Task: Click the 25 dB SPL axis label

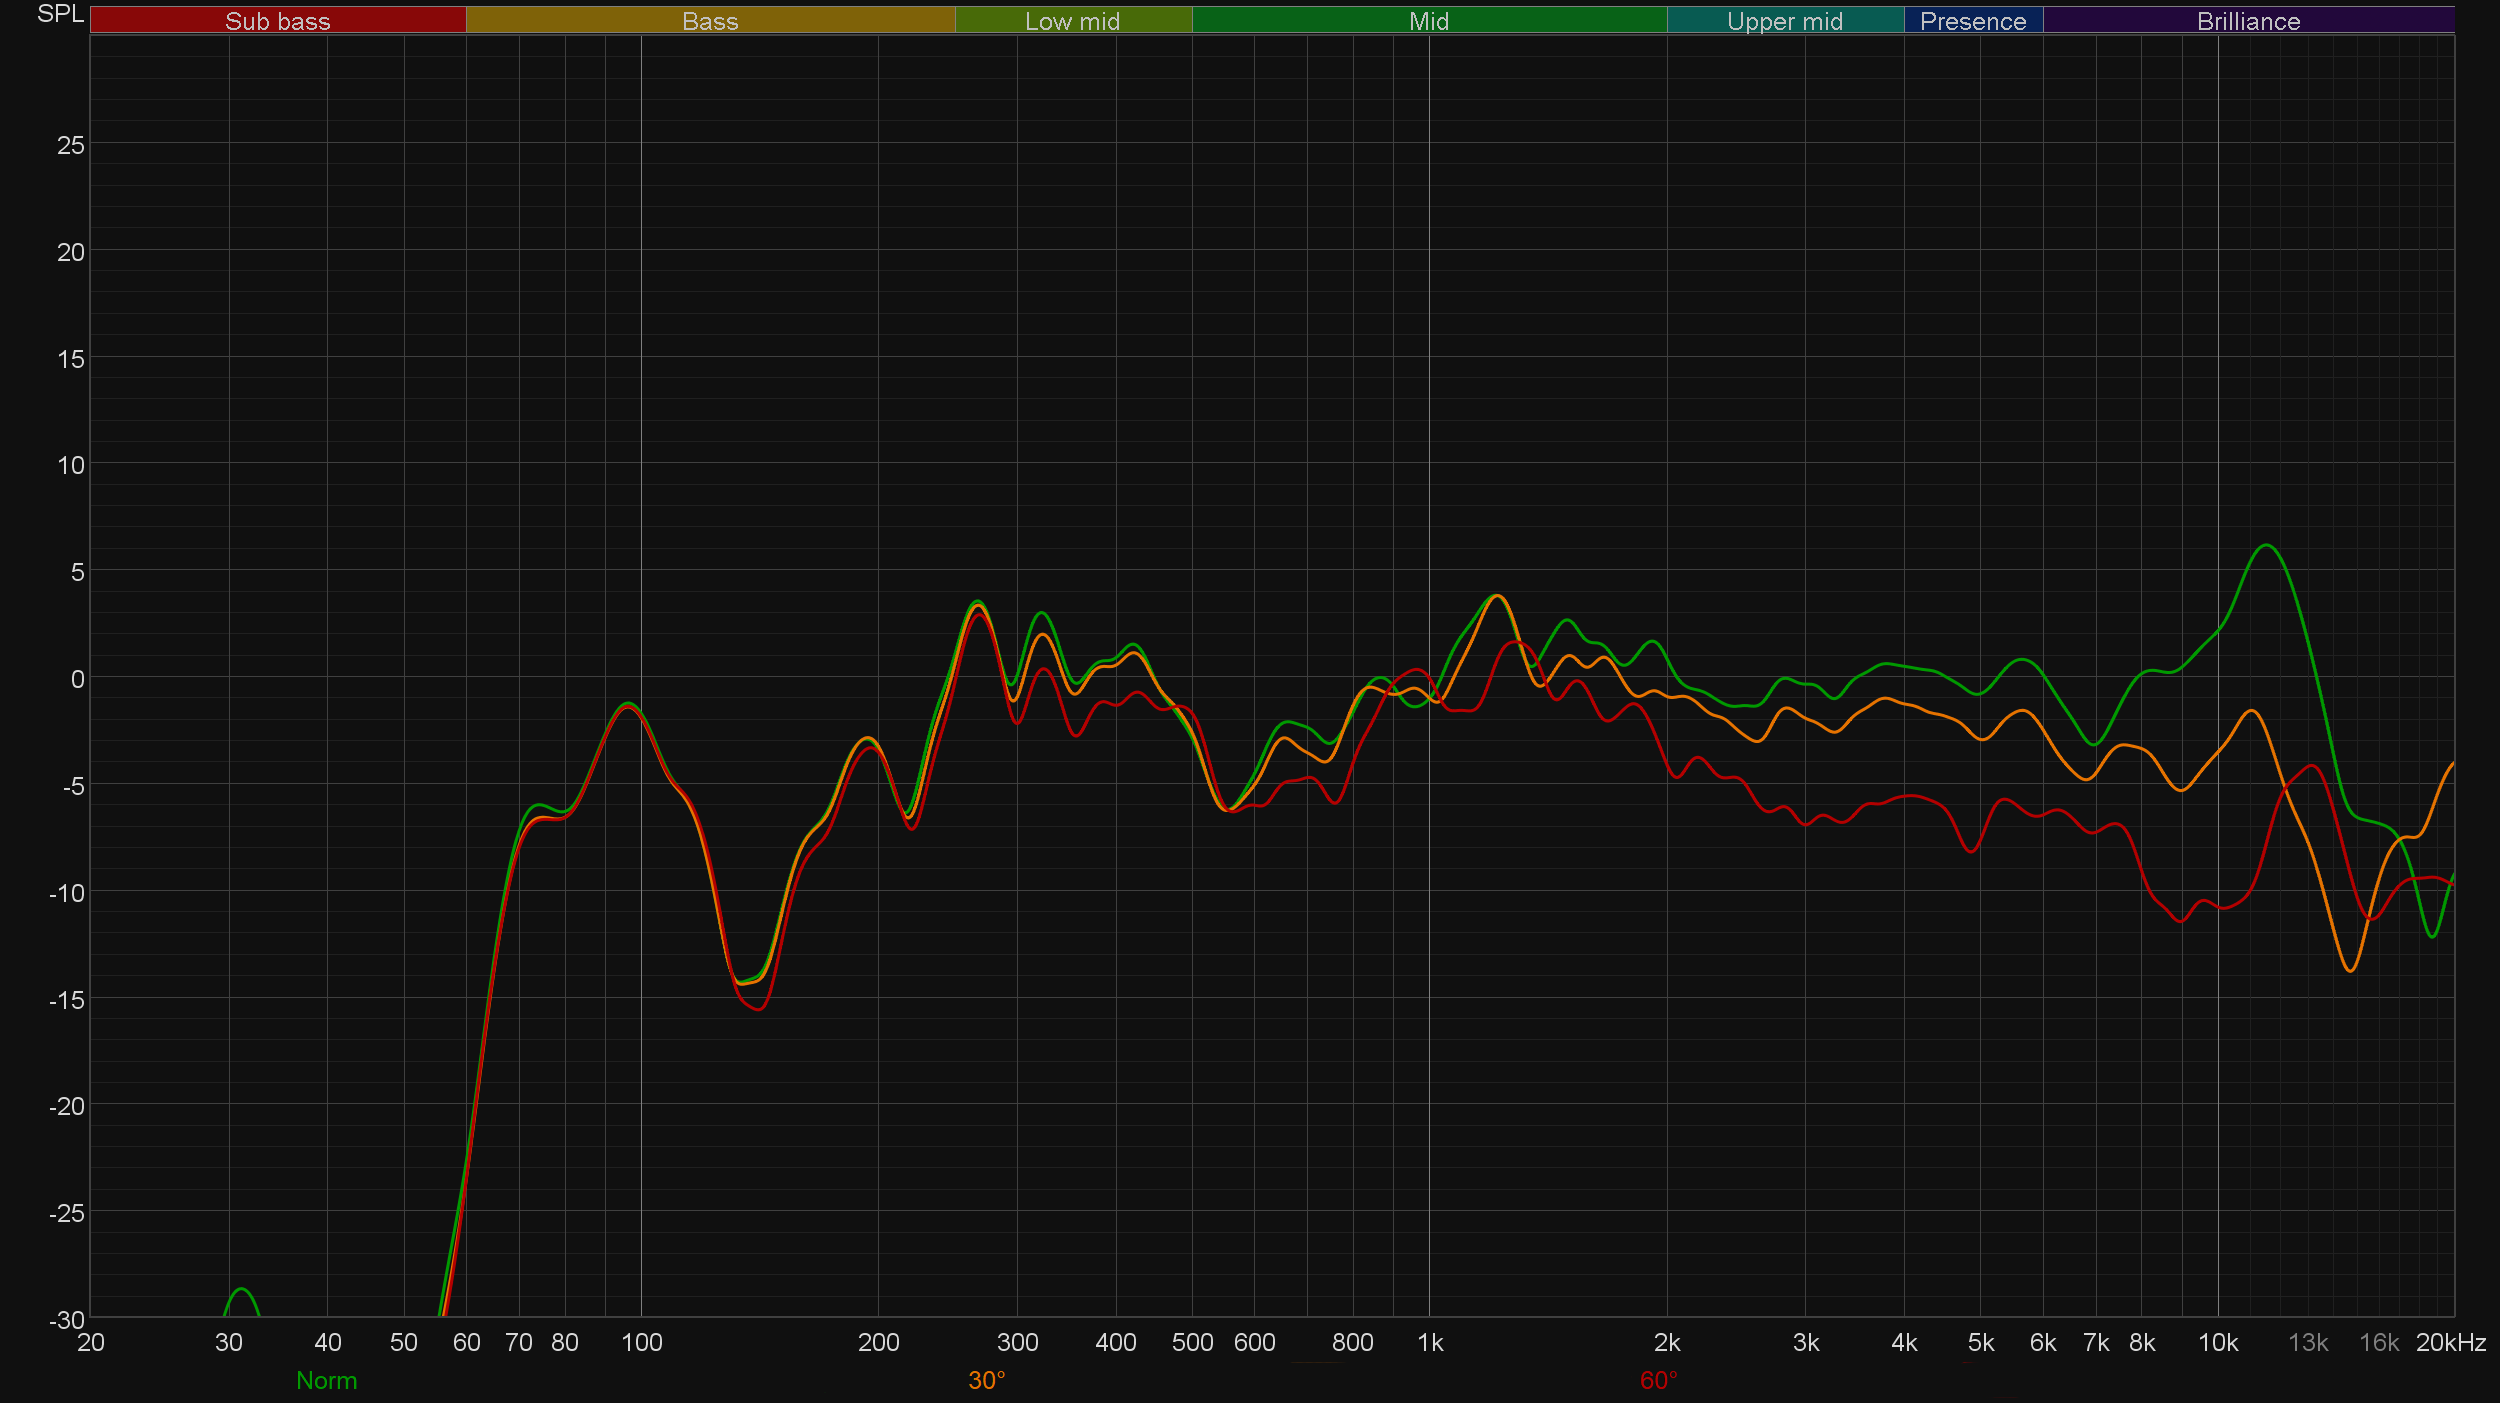Action: click(x=70, y=145)
